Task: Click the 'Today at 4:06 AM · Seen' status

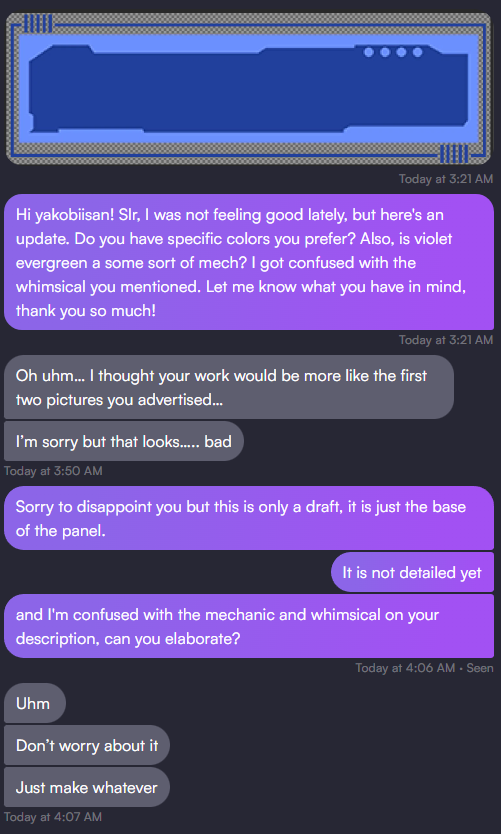Action: pos(424,668)
